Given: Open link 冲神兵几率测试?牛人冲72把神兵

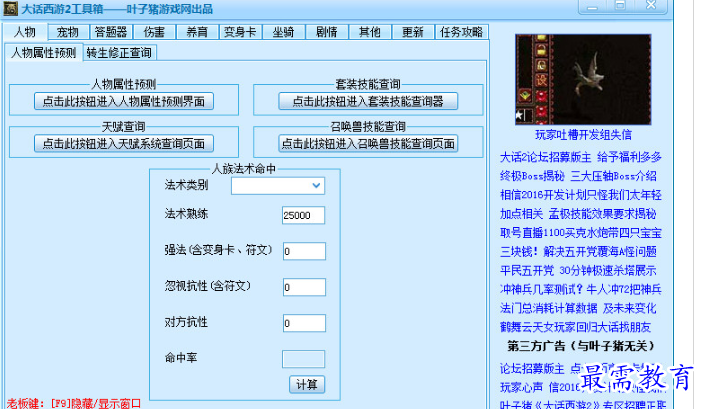Looking at the screenshot, I should tap(581, 289).
